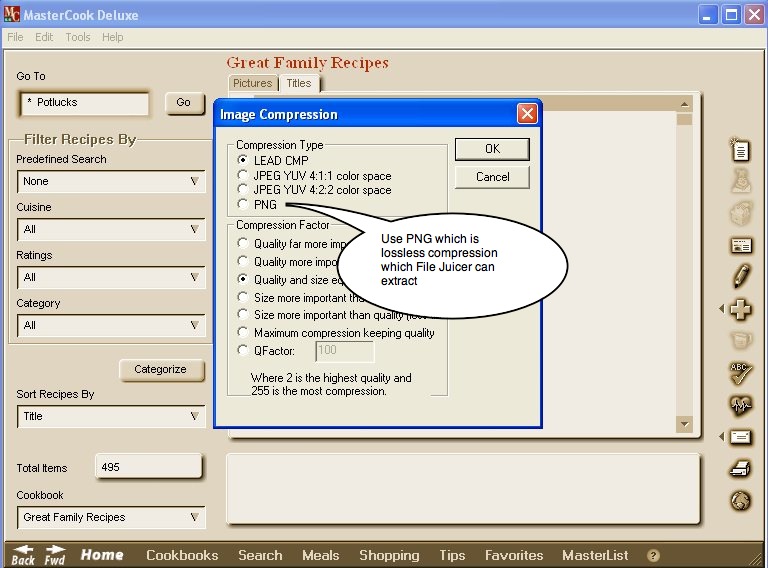Click the new recipe page icon
This screenshot has height=568, width=768.
coord(740,149)
